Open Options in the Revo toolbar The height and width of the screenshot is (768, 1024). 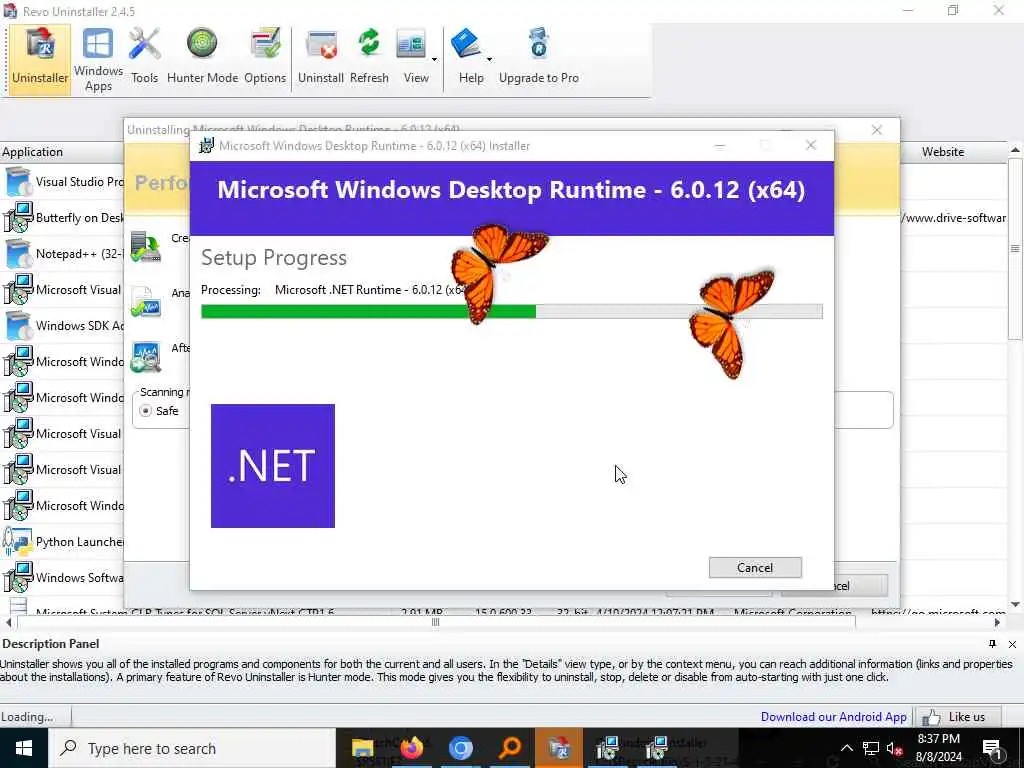pos(264,57)
